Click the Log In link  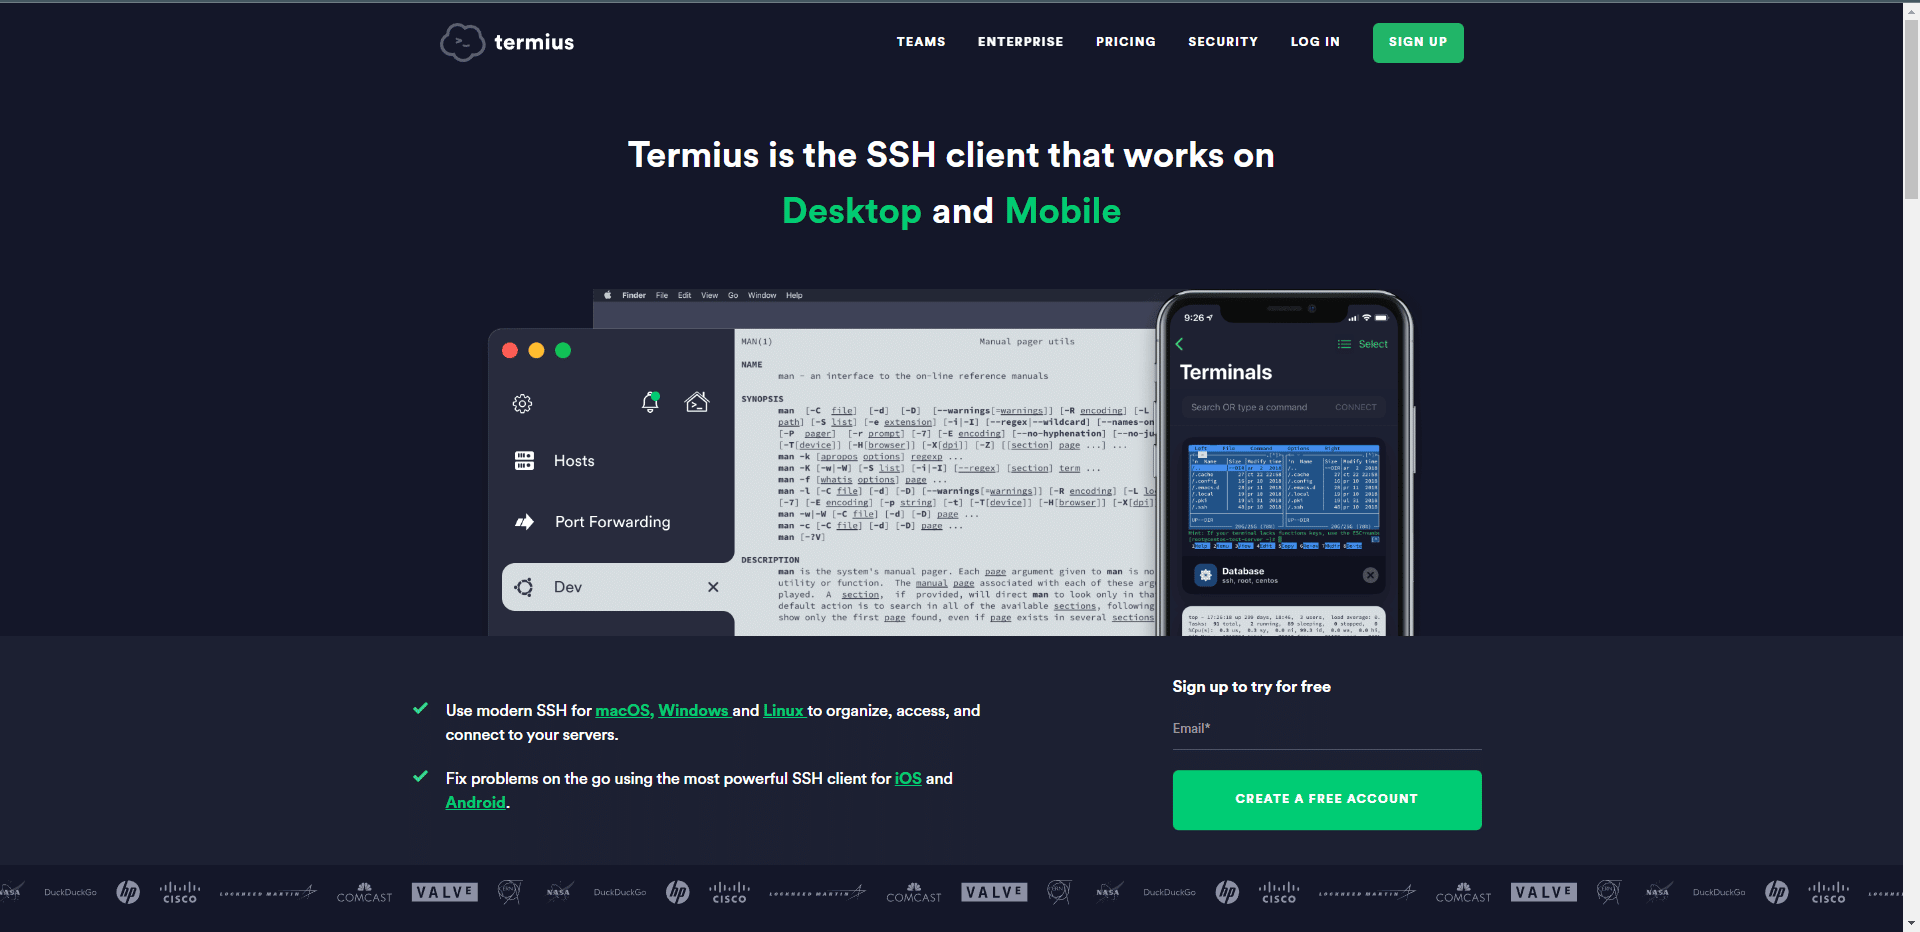[1315, 42]
